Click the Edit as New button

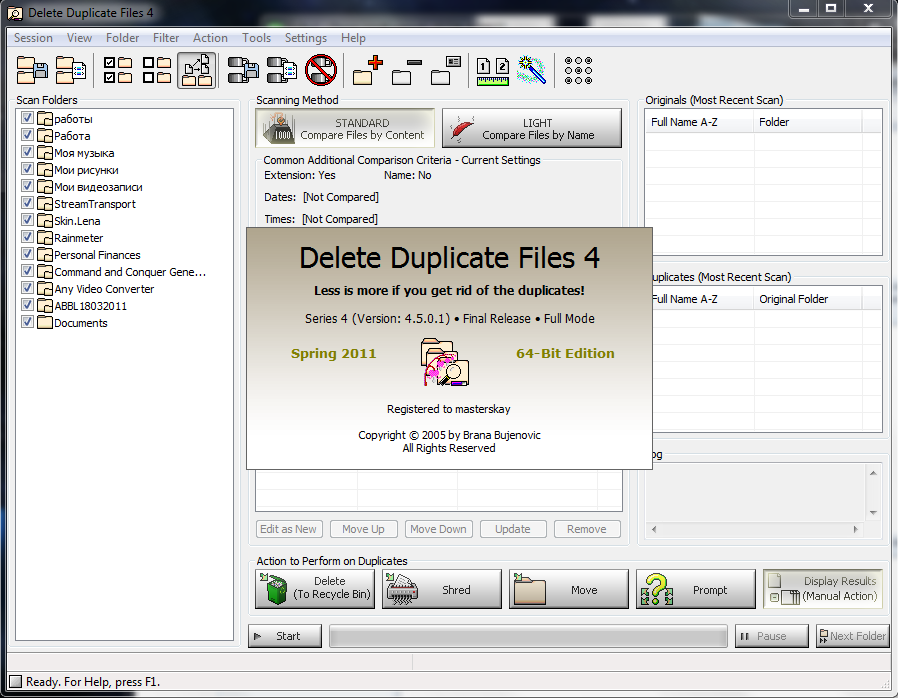[289, 529]
